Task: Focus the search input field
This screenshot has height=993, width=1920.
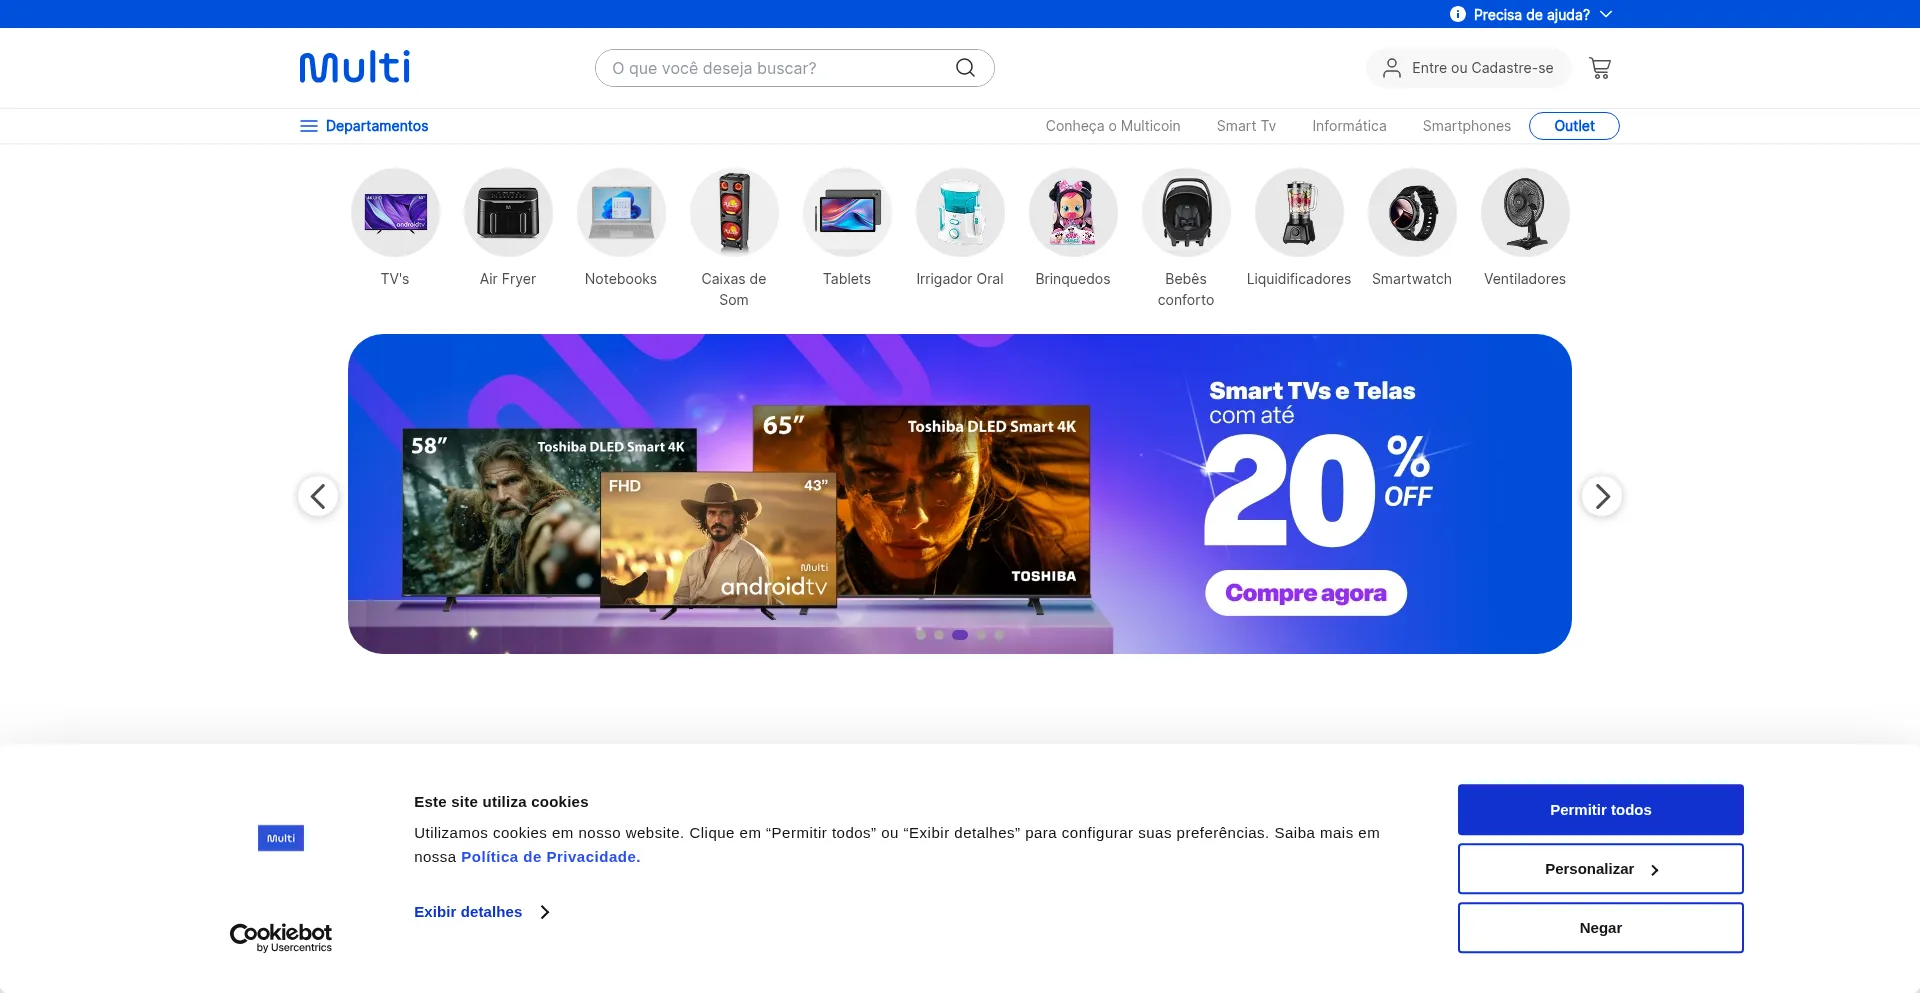Action: pyautogui.click(x=780, y=68)
